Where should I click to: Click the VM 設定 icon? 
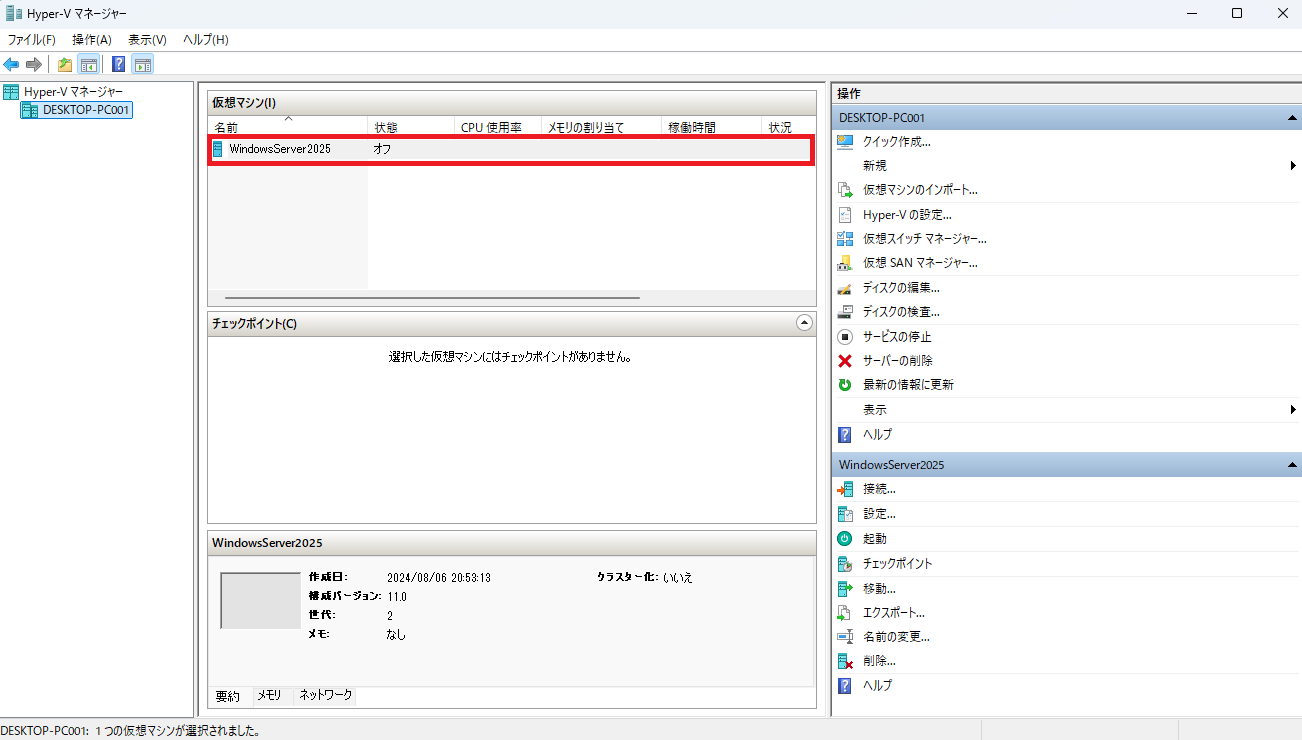pos(845,514)
